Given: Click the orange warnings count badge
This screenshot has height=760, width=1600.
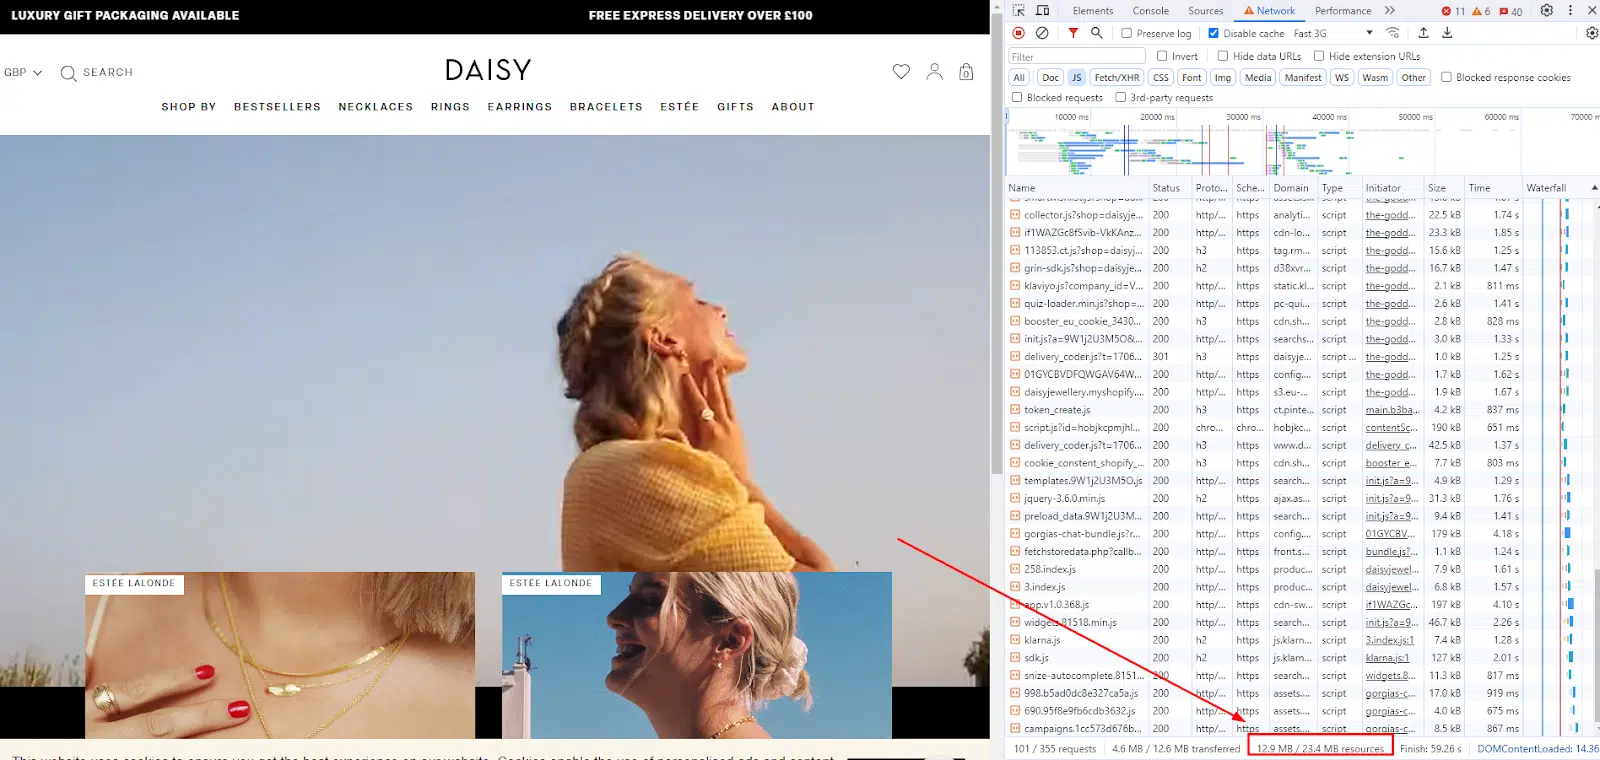Looking at the screenshot, I should [1481, 11].
